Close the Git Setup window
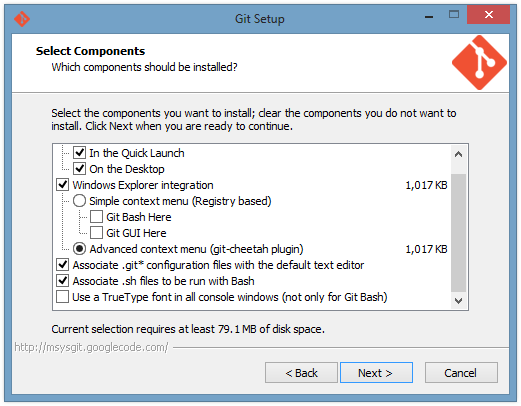Screen dimensions: 521x406 pos(488,14)
